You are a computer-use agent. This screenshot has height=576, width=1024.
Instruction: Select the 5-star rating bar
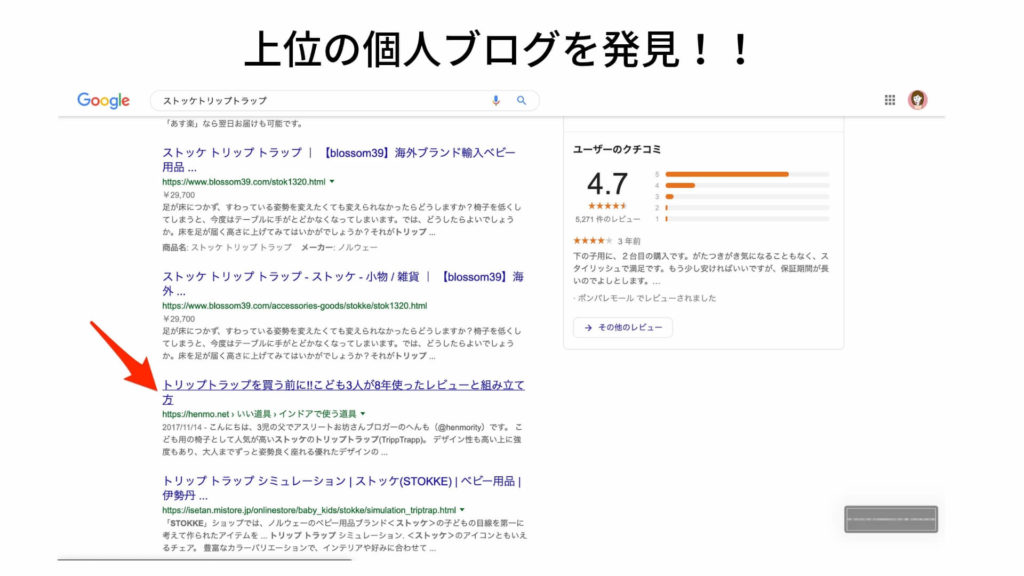(746, 174)
